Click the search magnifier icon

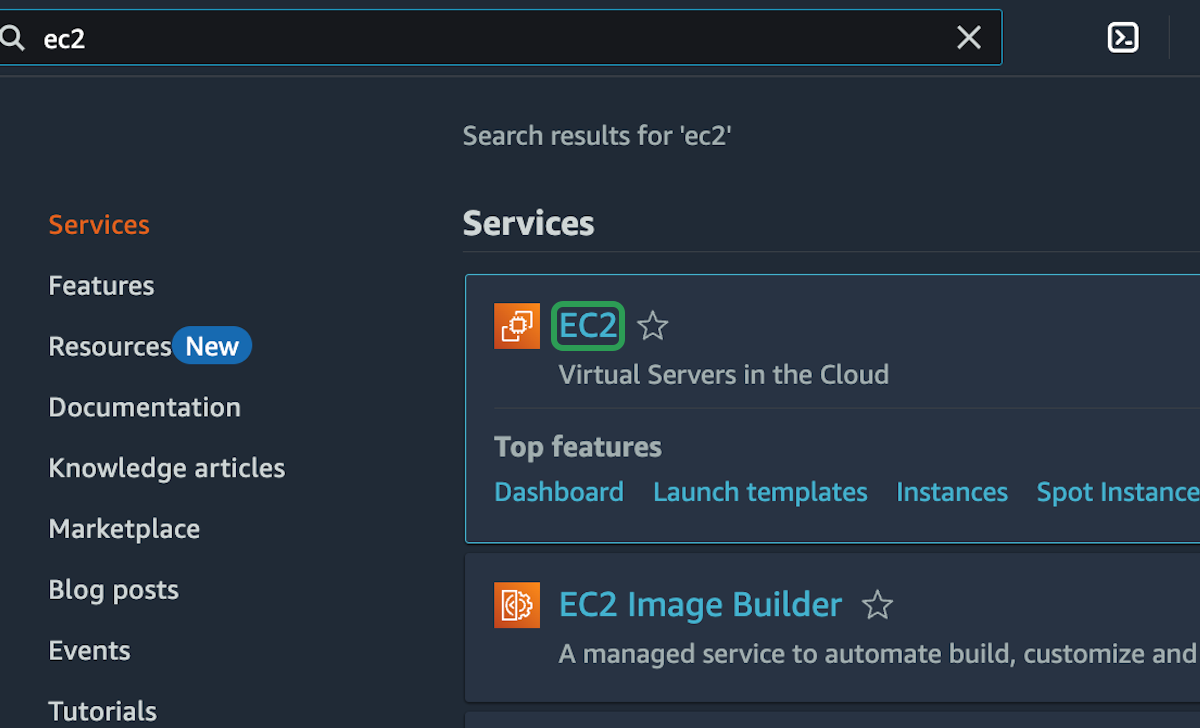[x=13, y=38]
